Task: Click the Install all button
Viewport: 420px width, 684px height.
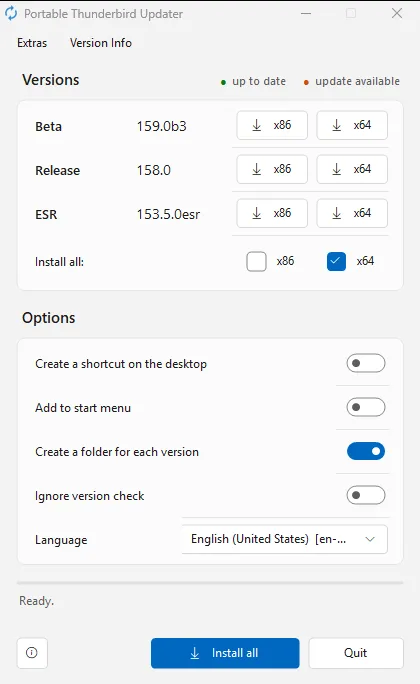Action: (x=225, y=653)
